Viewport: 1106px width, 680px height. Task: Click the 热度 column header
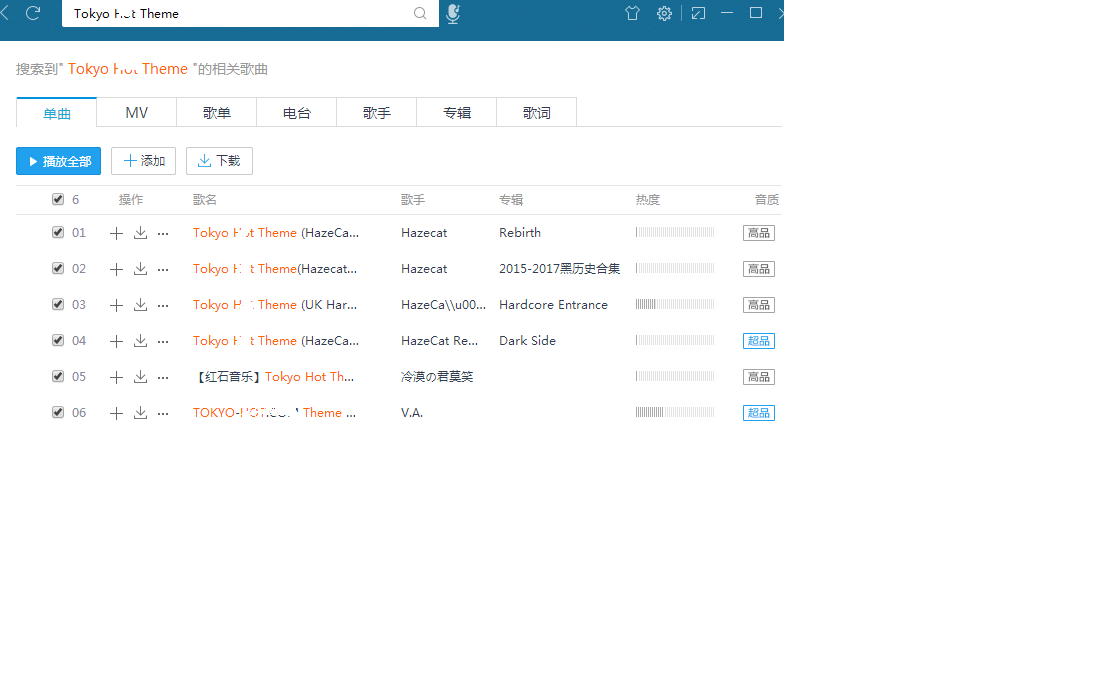point(648,200)
